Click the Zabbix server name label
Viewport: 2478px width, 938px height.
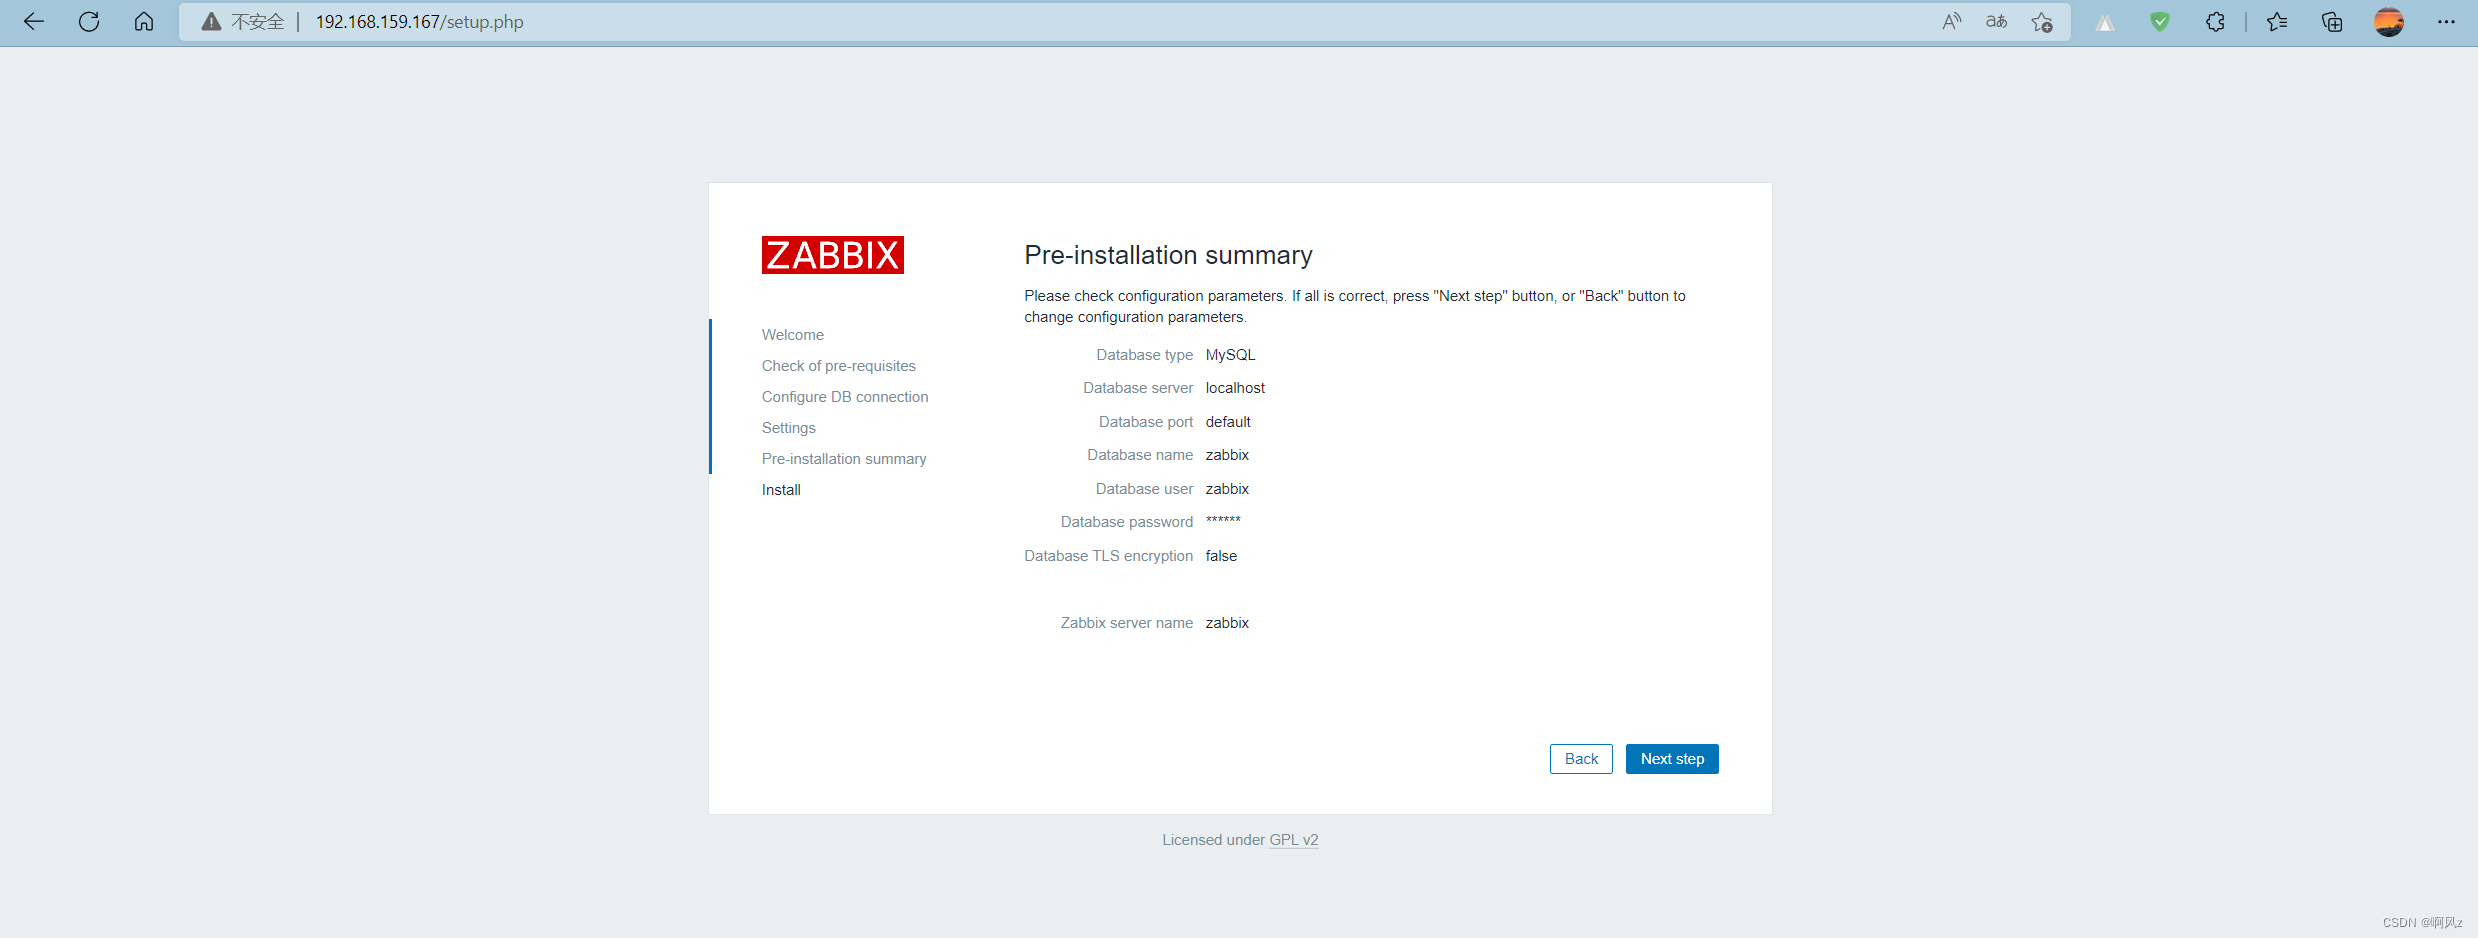pyautogui.click(x=1127, y=623)
